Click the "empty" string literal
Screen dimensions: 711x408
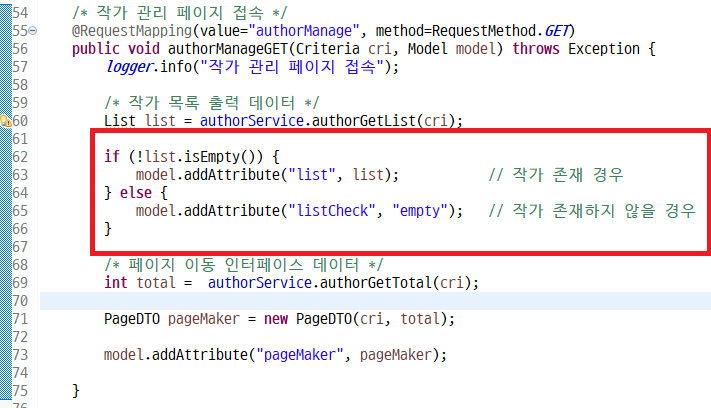tap(420, 211)
